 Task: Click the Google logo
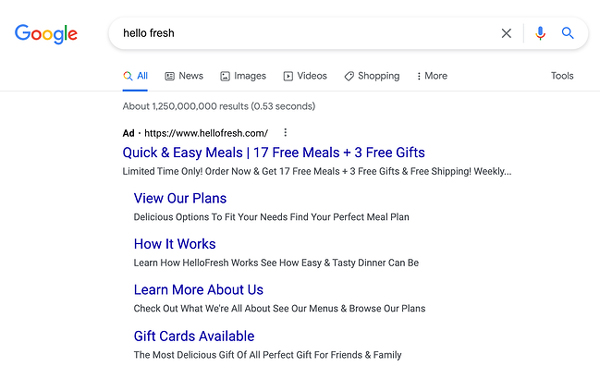click(46, 34)
